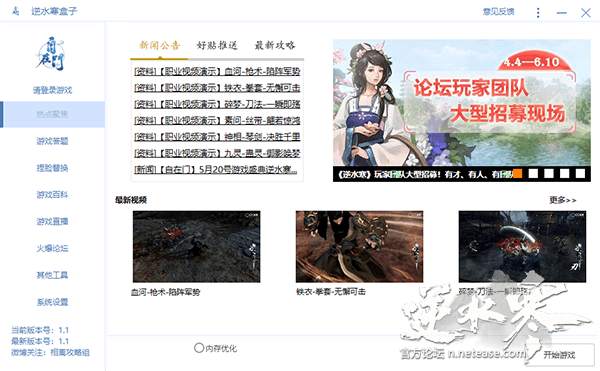Open 其他工具 in the sidebar
The width and height of the screenshot is (600, 371).
52,275
